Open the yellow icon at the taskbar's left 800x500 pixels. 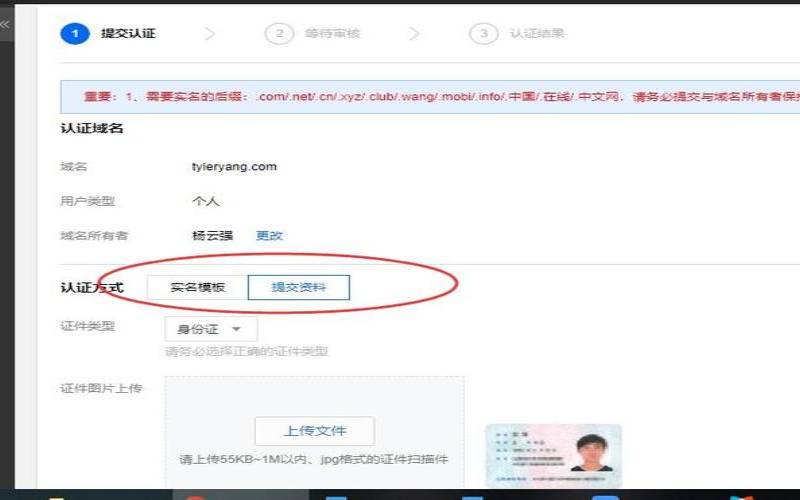tap(59, 496)
